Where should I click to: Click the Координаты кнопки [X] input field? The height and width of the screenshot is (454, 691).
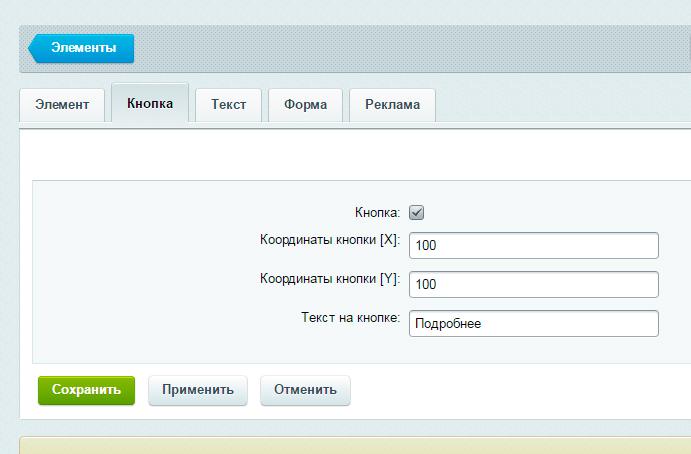(533, 246)
